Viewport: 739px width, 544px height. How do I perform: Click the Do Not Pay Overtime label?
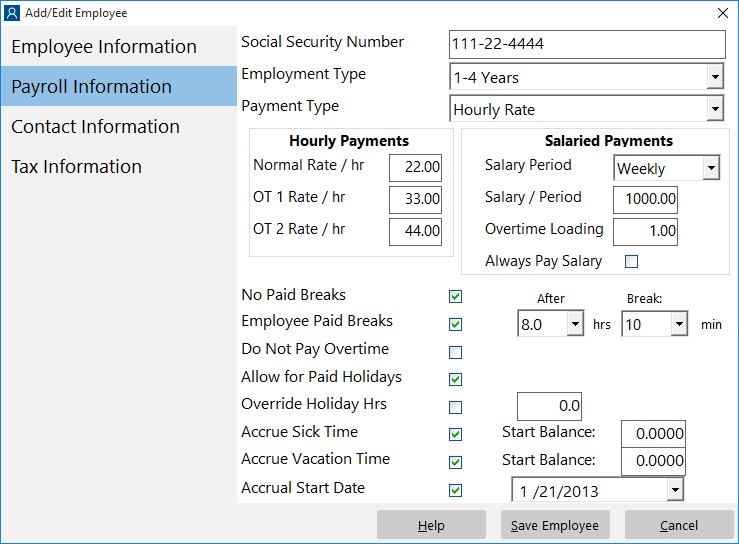[315, 349]
